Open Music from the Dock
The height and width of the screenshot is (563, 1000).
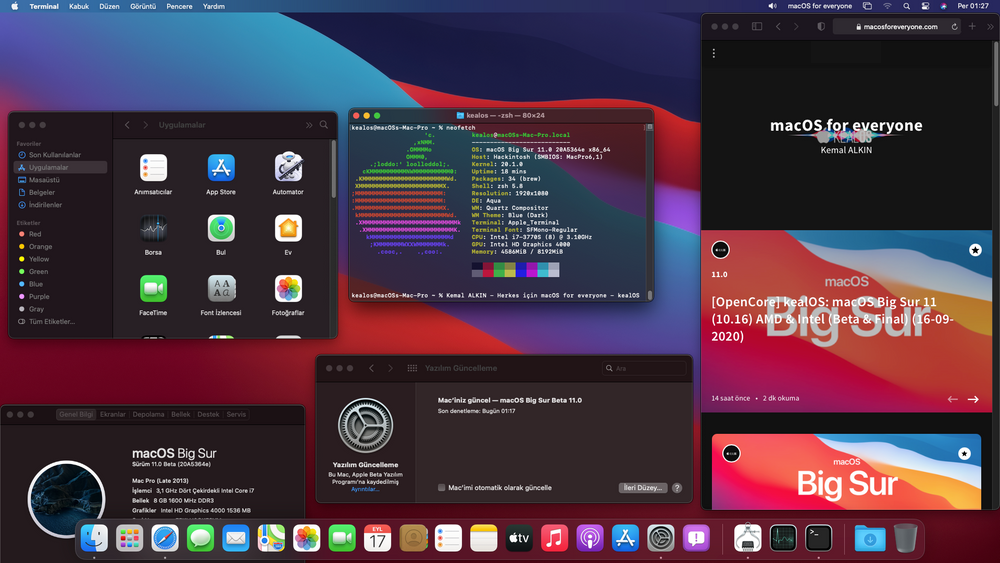pyautogui.click(x=554, y=539)
